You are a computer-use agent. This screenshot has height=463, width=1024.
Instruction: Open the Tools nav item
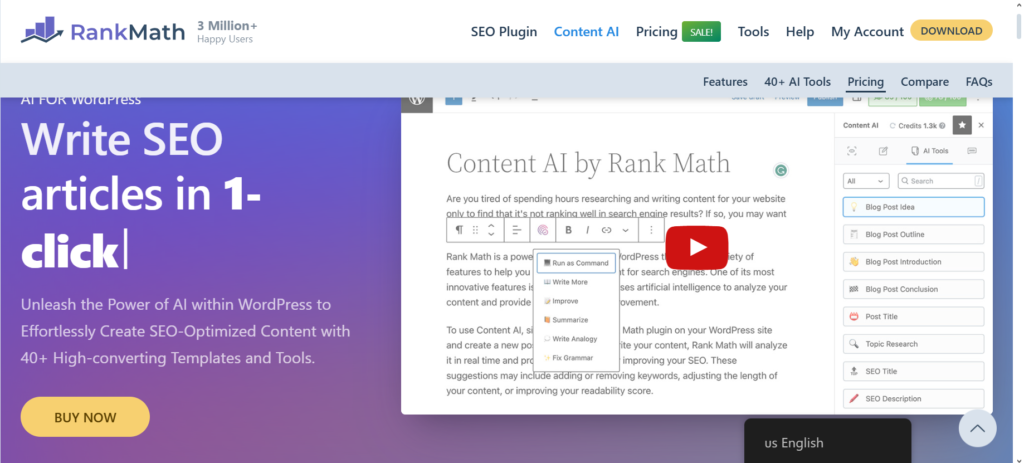point(754,31)
